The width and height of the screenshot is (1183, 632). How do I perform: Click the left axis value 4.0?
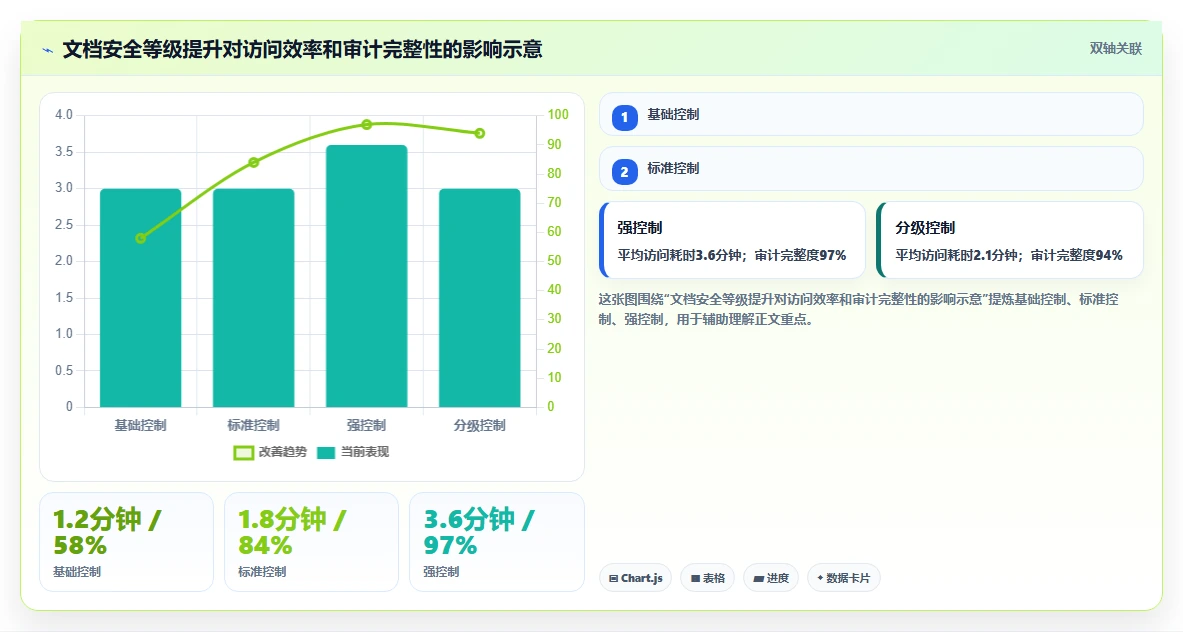pos(64,115)
